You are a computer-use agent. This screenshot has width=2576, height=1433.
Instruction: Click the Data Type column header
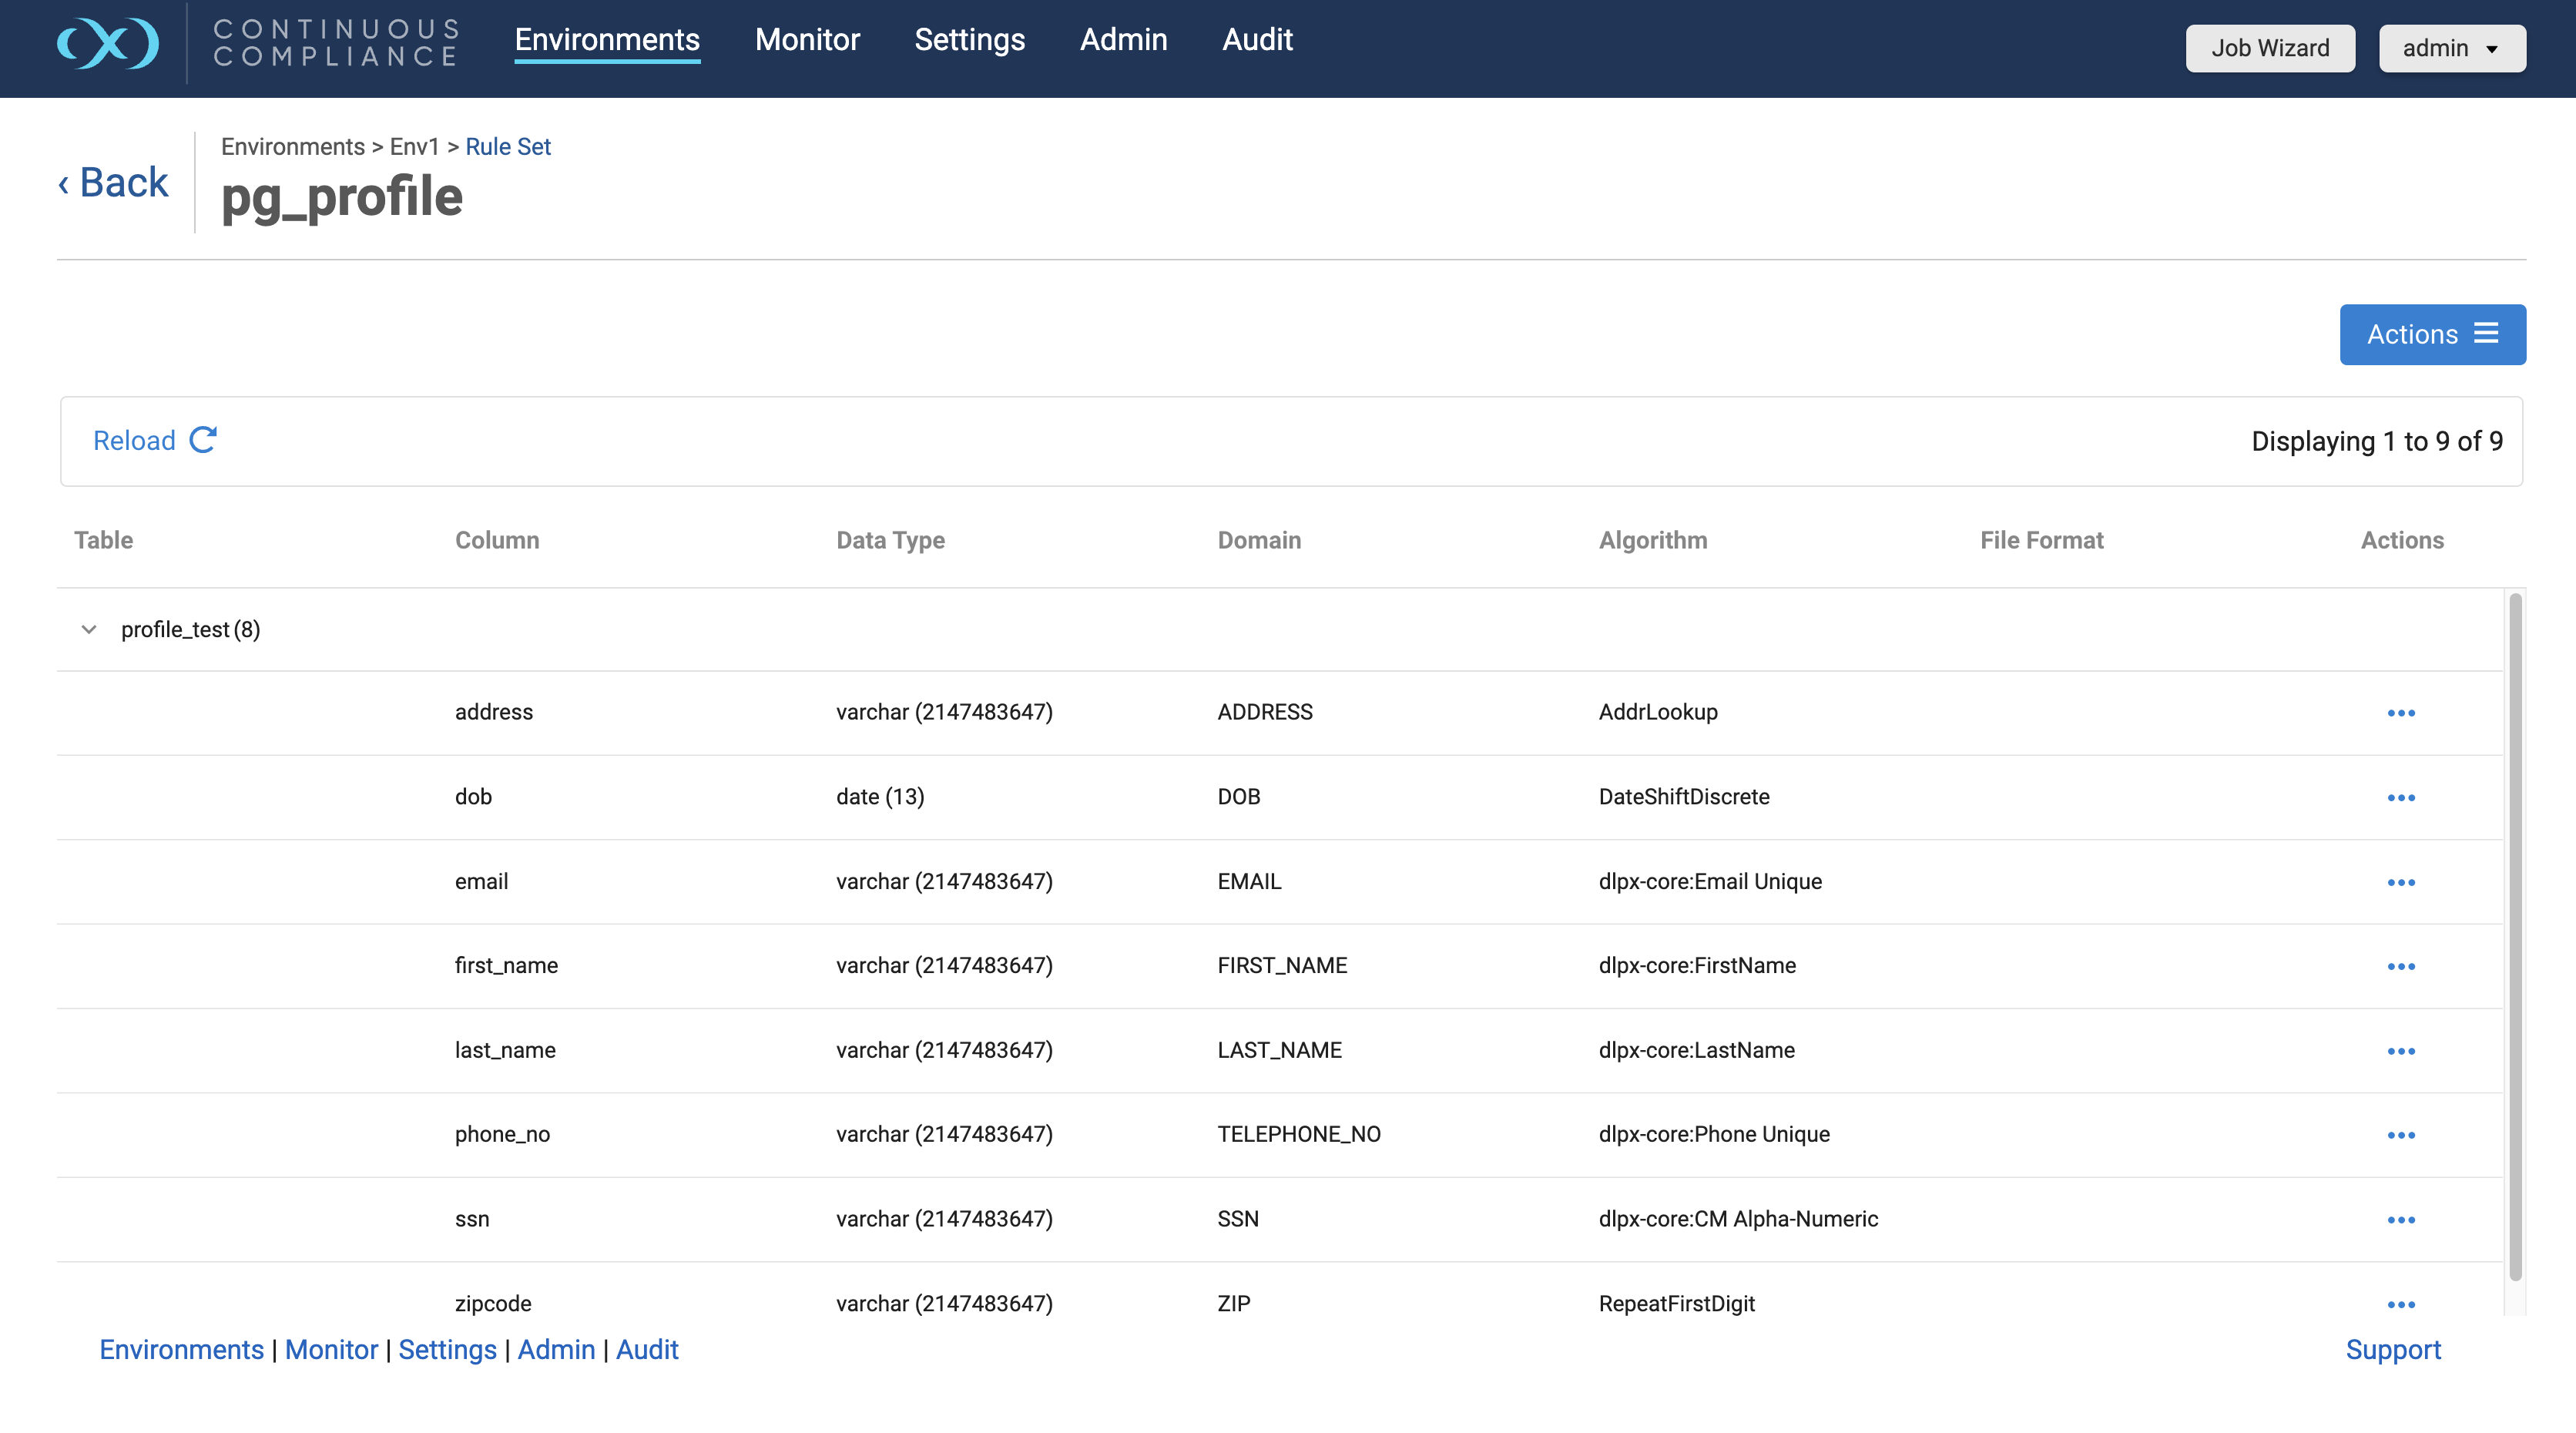point(890,540)
